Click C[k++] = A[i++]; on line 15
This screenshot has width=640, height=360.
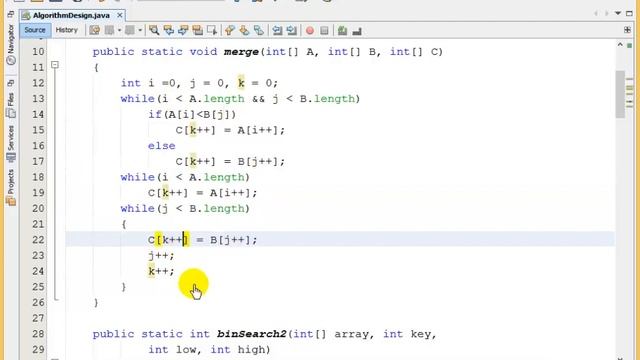pos(230,130)
